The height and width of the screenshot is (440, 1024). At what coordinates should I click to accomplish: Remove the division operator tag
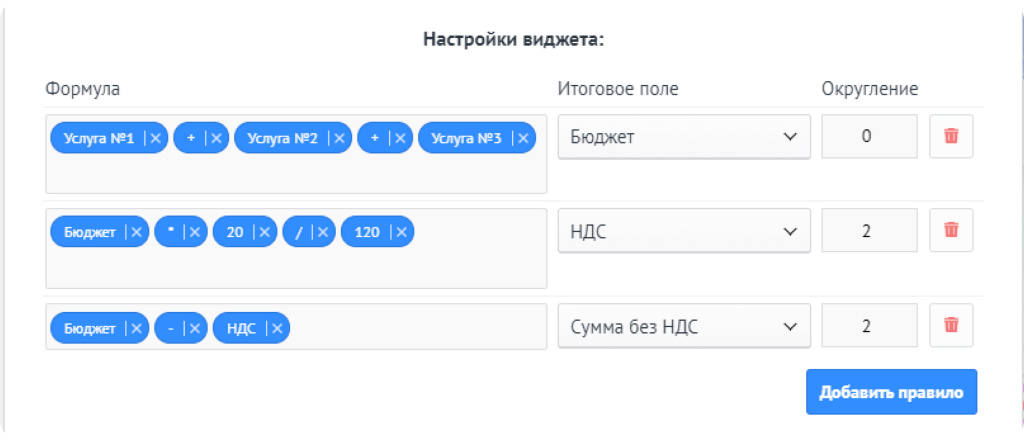[x=322, y=232]
